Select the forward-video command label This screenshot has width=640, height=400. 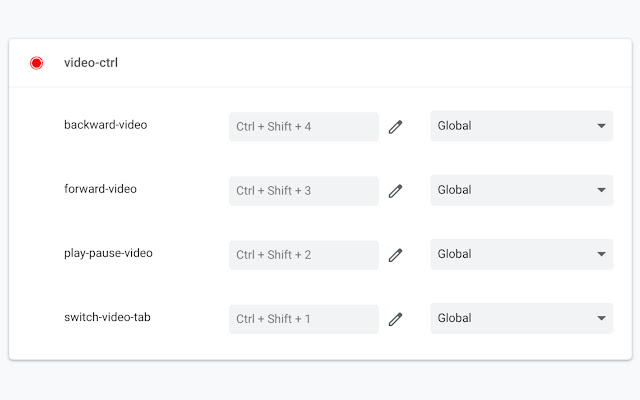(x=100, y=188)
